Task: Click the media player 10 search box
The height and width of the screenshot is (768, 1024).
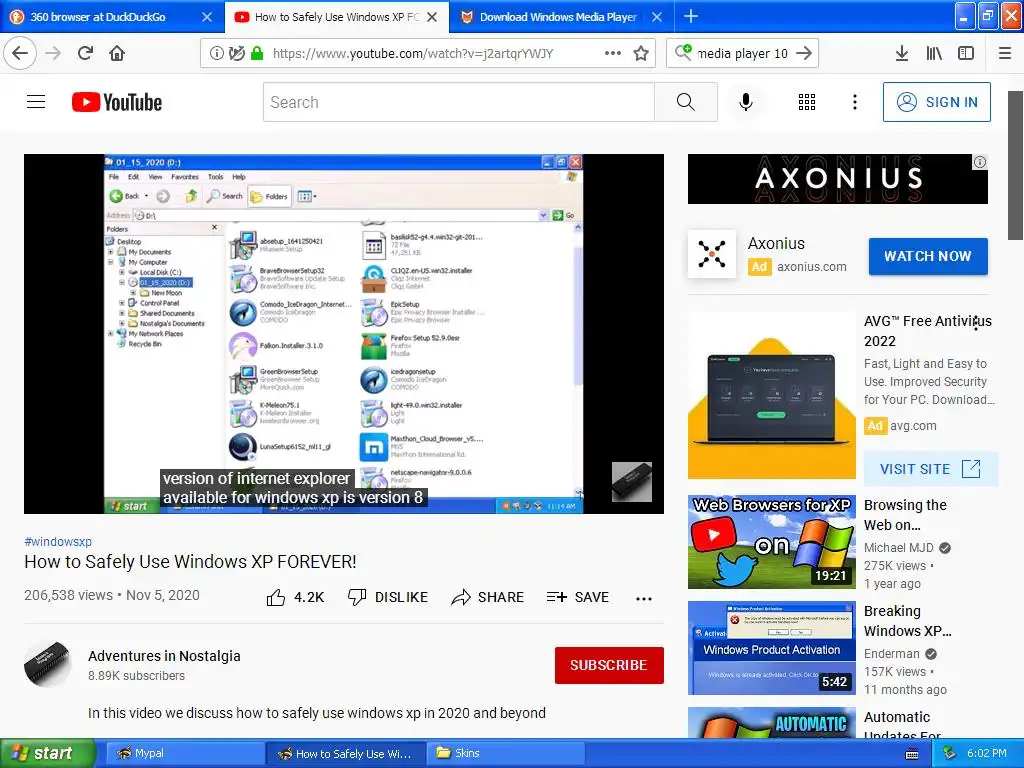Action: (743, 53)
